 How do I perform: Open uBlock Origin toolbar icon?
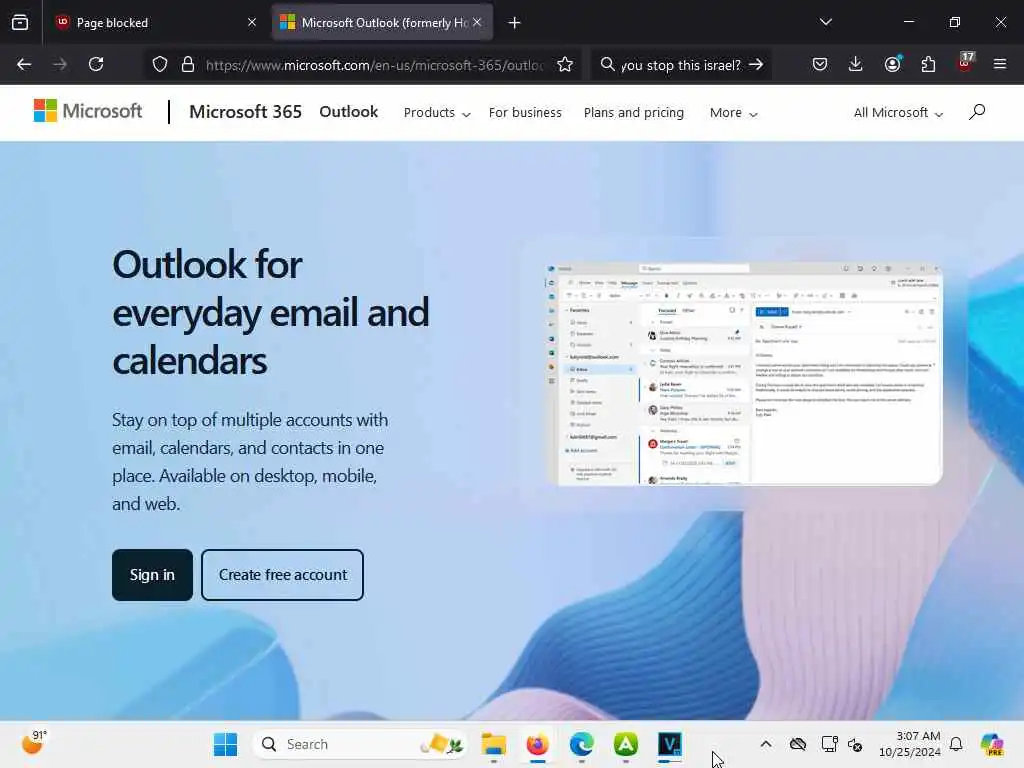(965, 63)
